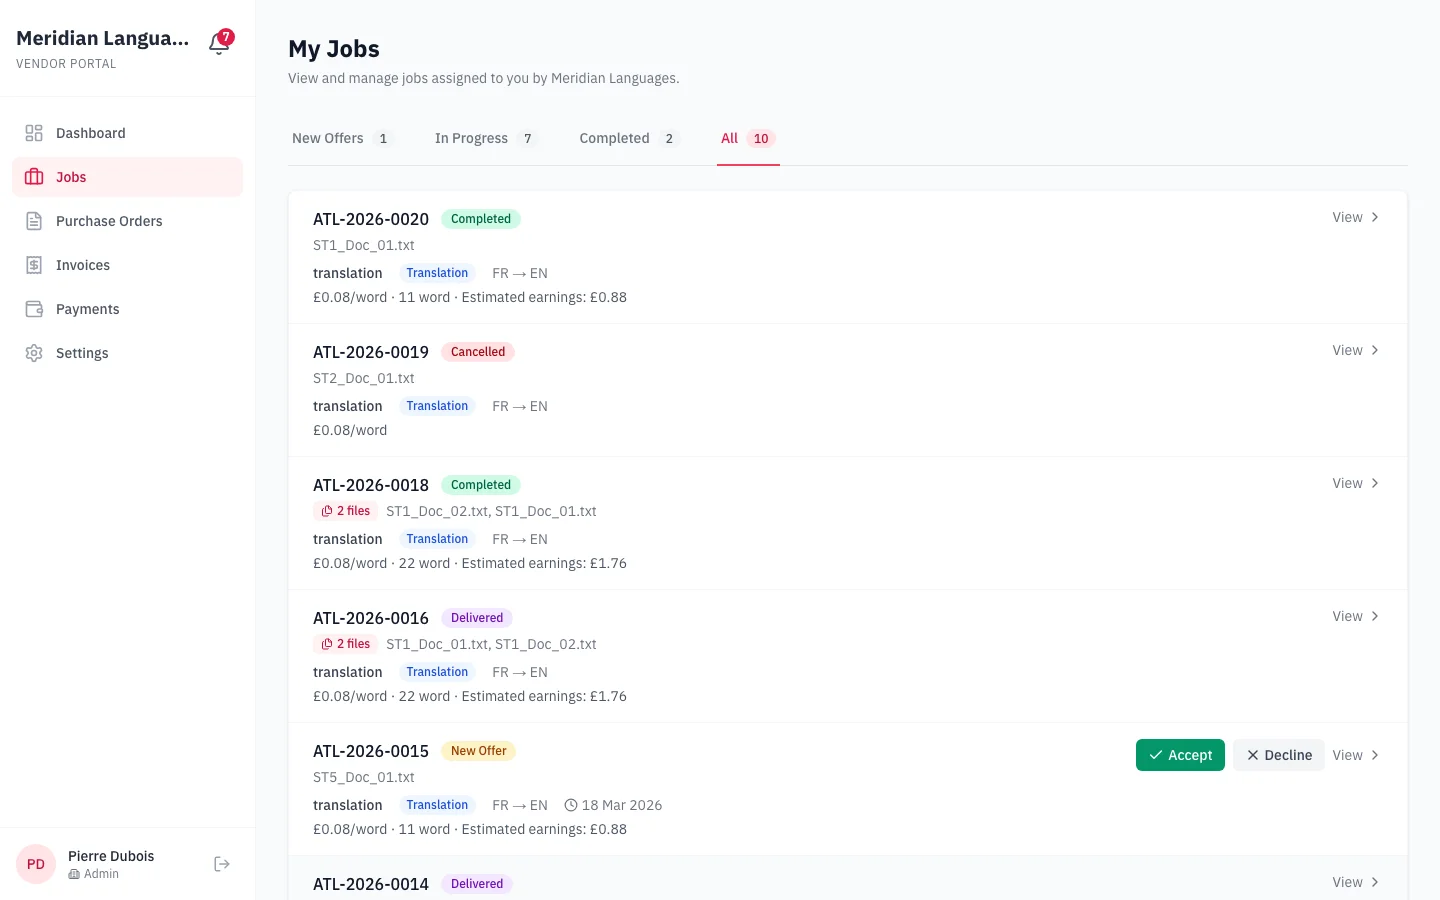Click the Purchase Orders document icon
Screen dimensions: 1440x900
coord(34,221)
